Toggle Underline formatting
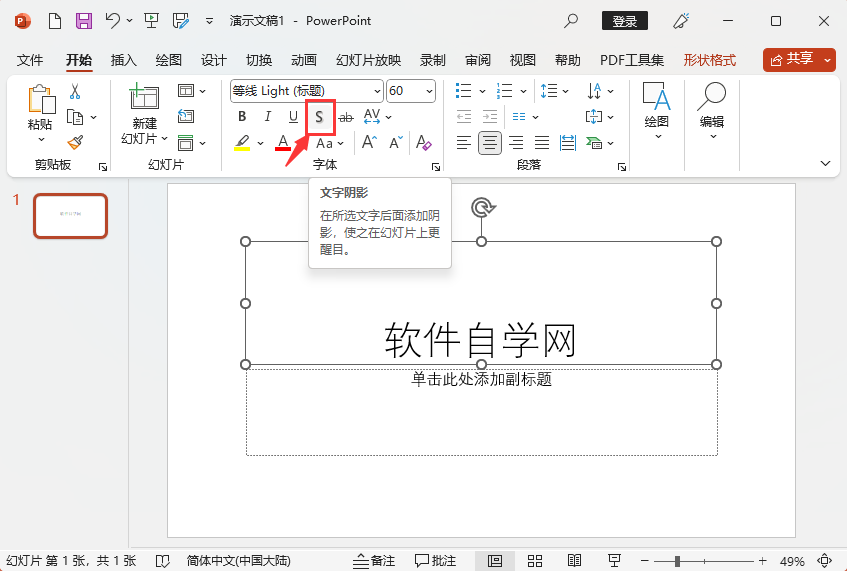Screen dimensions: 847x571 pos(293,116)
